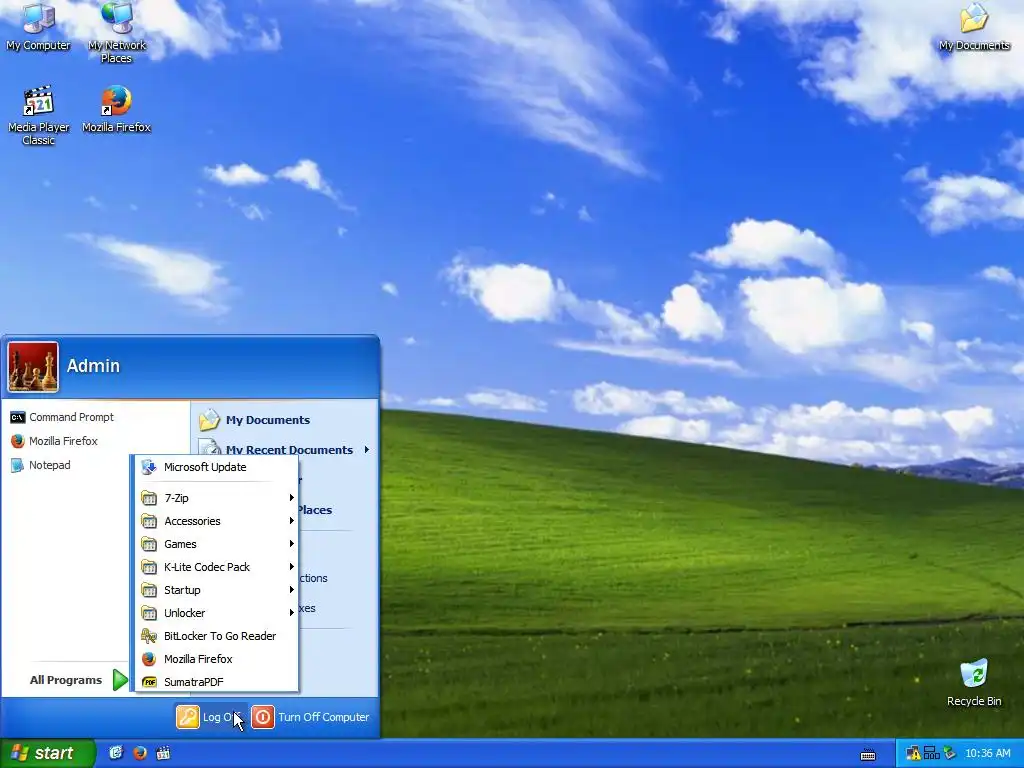Click the Log Off button

click(210, 717)
